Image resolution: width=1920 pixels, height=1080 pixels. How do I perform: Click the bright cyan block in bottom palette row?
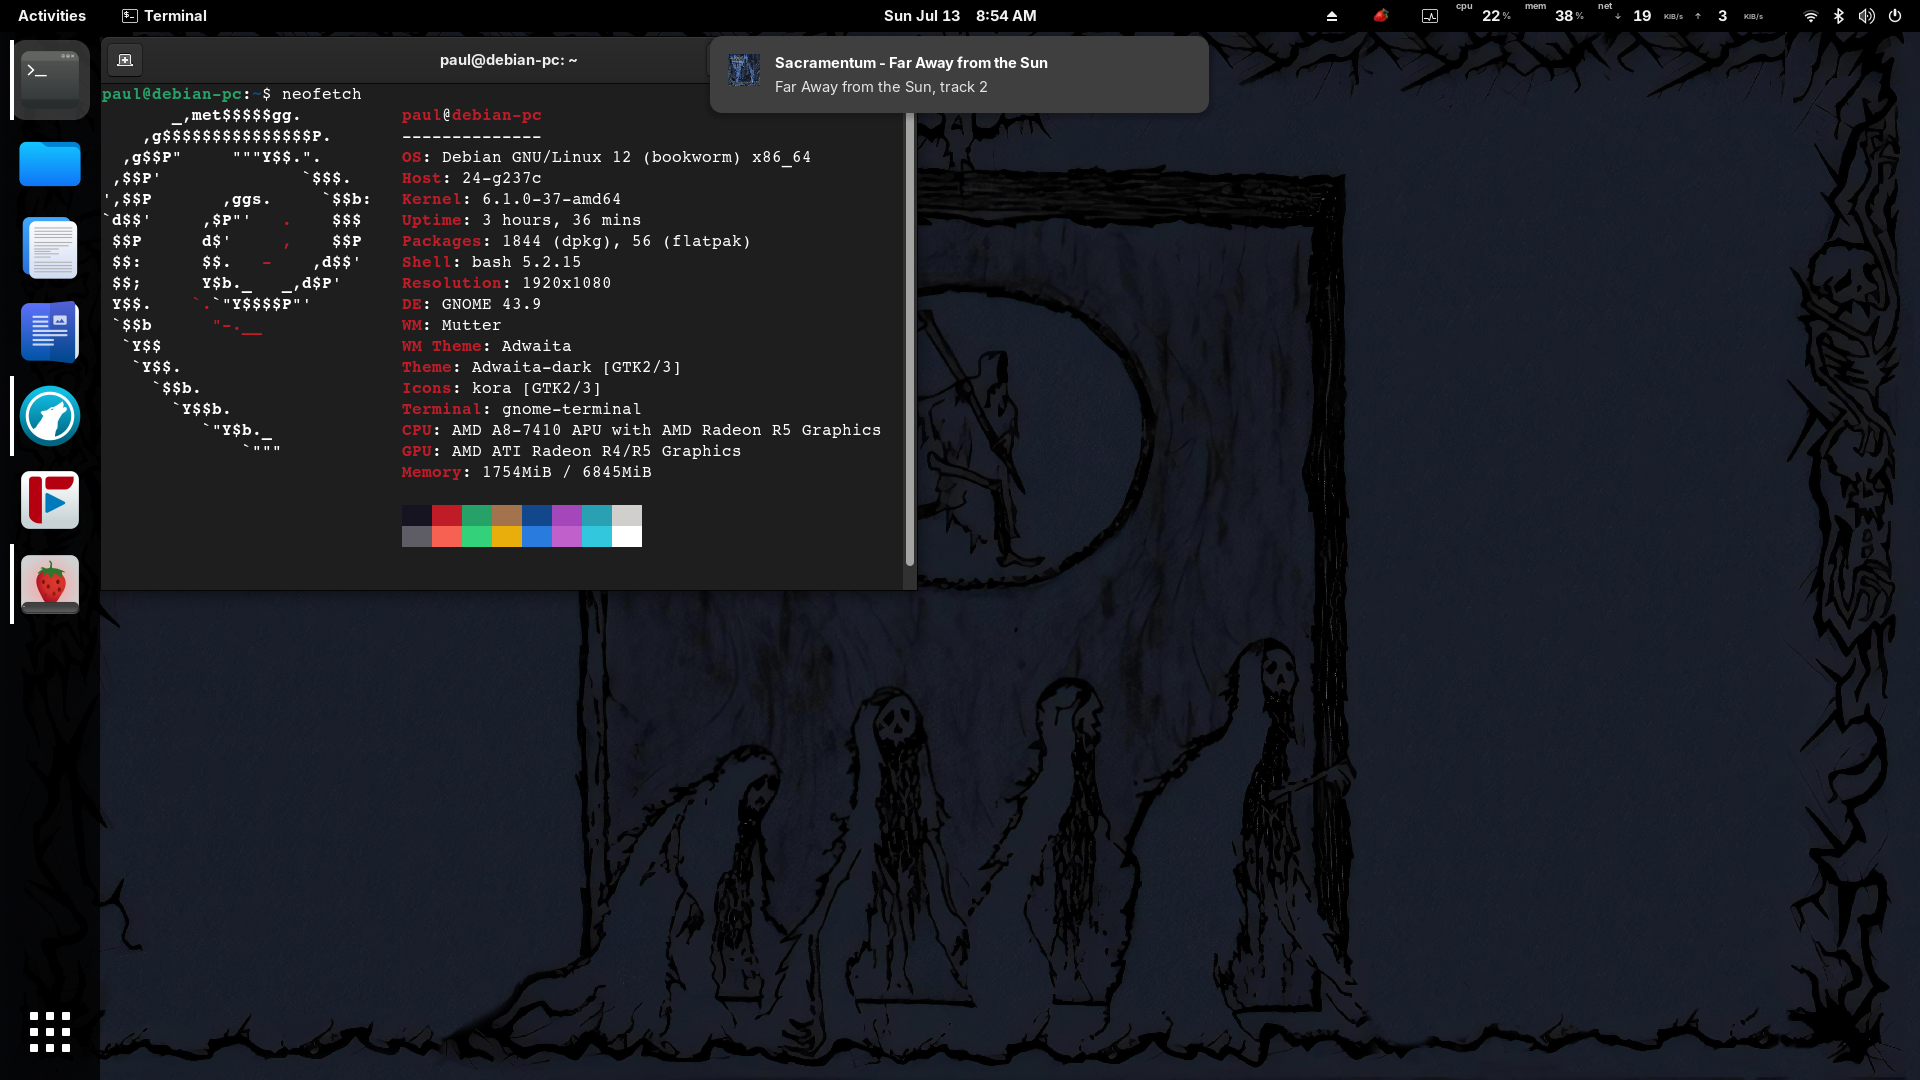[597, 536]
